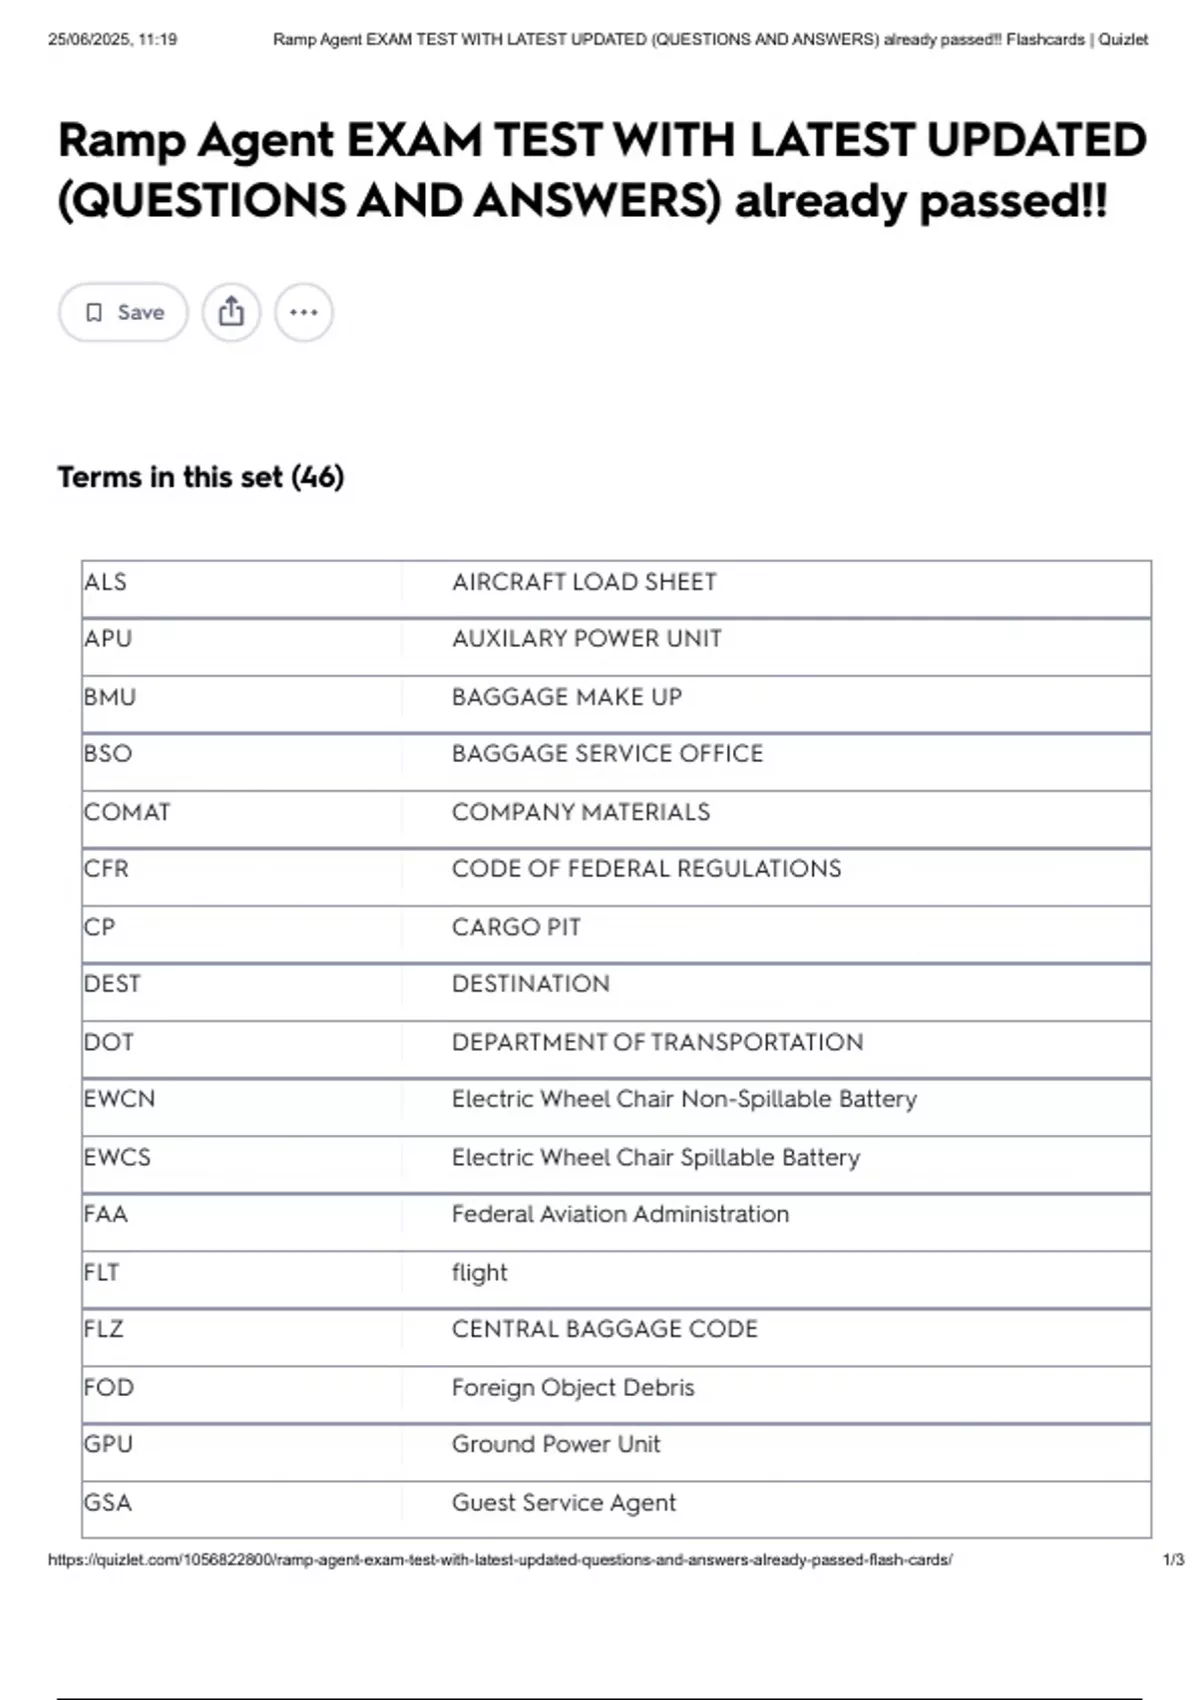This screenshot has width=1200, height=1700.
Task: Click the APU flashcard term
Action: 108,639
